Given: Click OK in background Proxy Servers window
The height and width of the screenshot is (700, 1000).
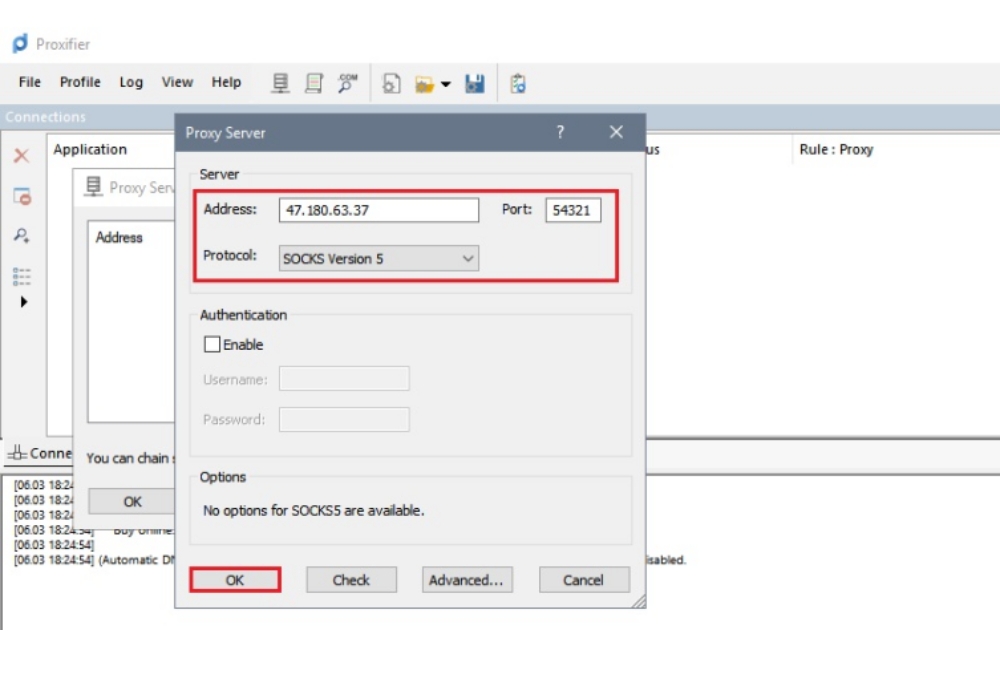Looking at the screenshot, I should 131,502.
